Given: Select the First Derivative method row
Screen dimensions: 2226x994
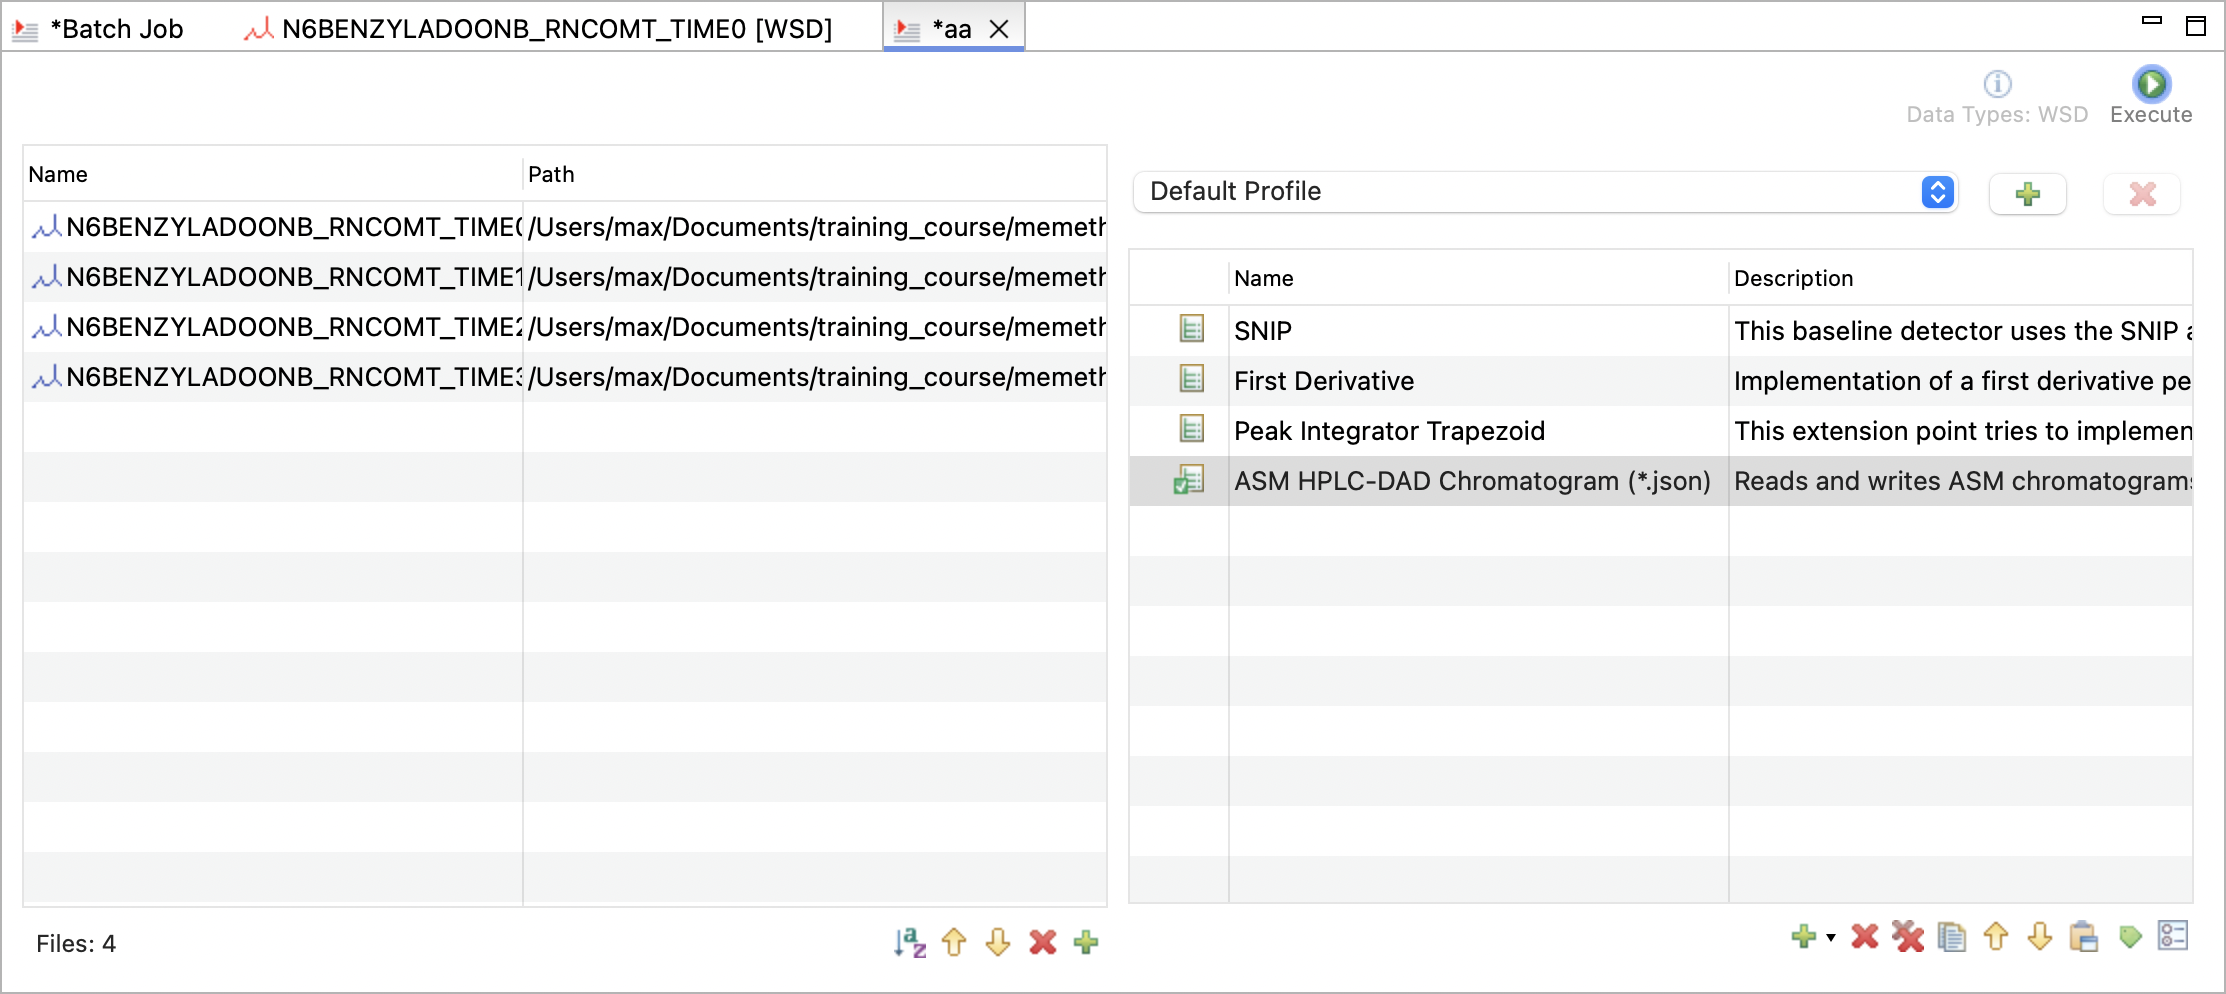Looking at the screenshot, I should click(1661, 381).
